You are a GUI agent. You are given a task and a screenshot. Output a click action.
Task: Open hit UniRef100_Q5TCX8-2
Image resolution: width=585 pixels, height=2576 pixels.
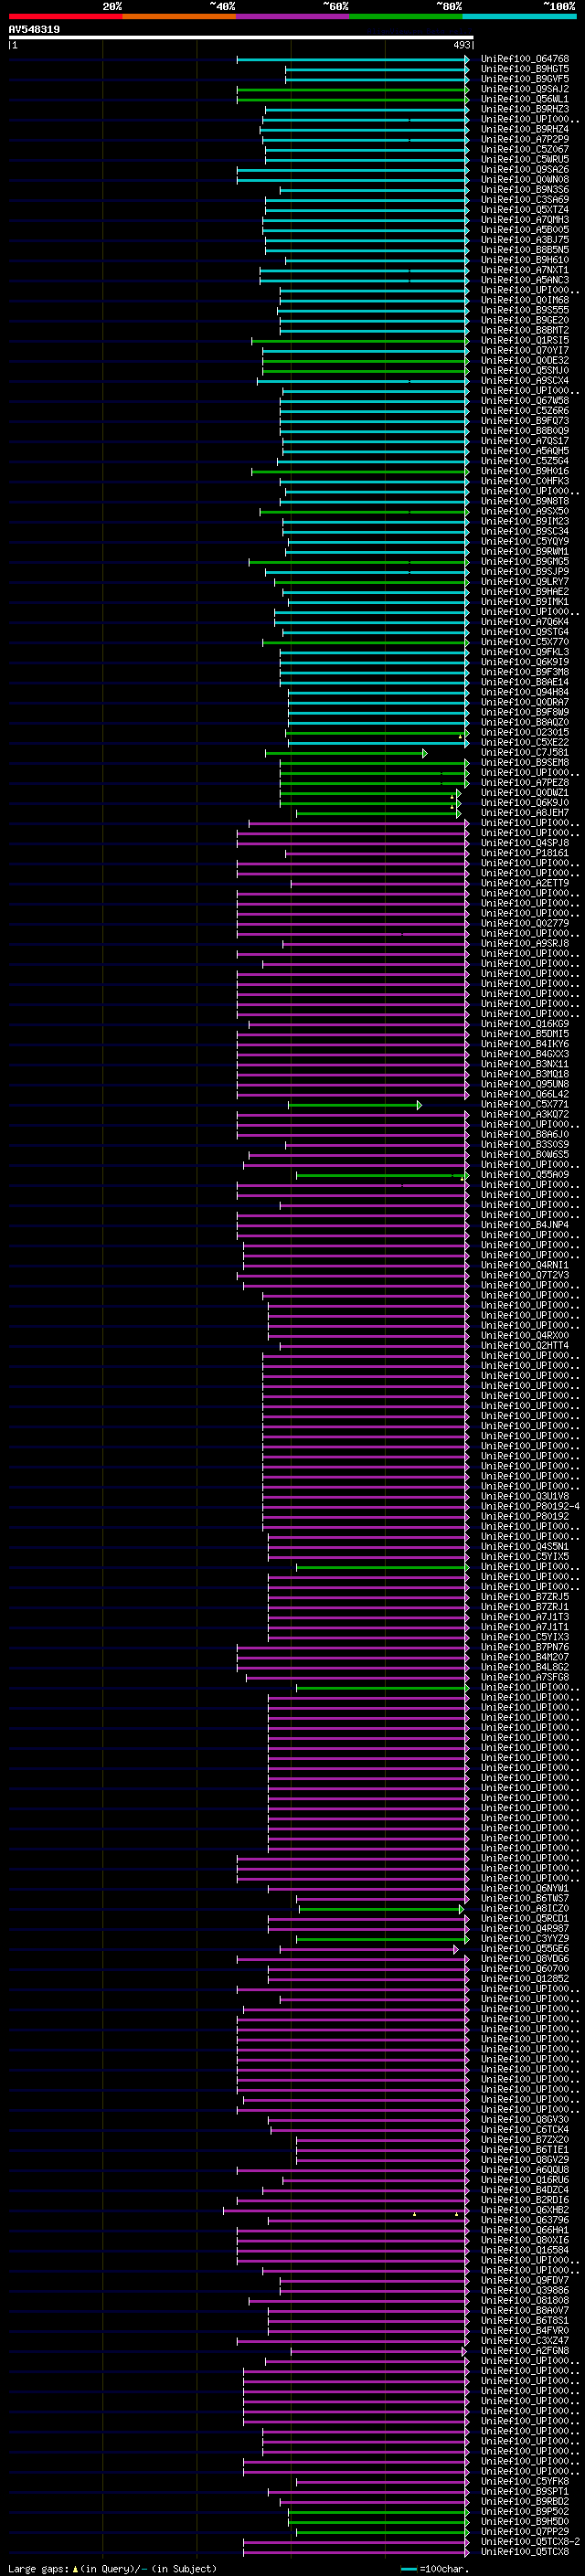tap(530, 2542)
